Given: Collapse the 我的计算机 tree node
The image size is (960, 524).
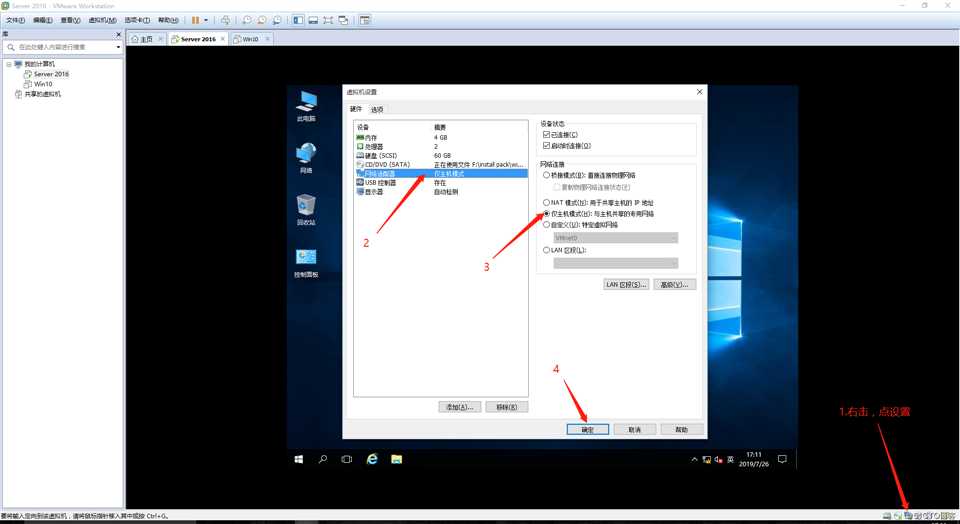Looking at the screenshot, I should (9, 64).
